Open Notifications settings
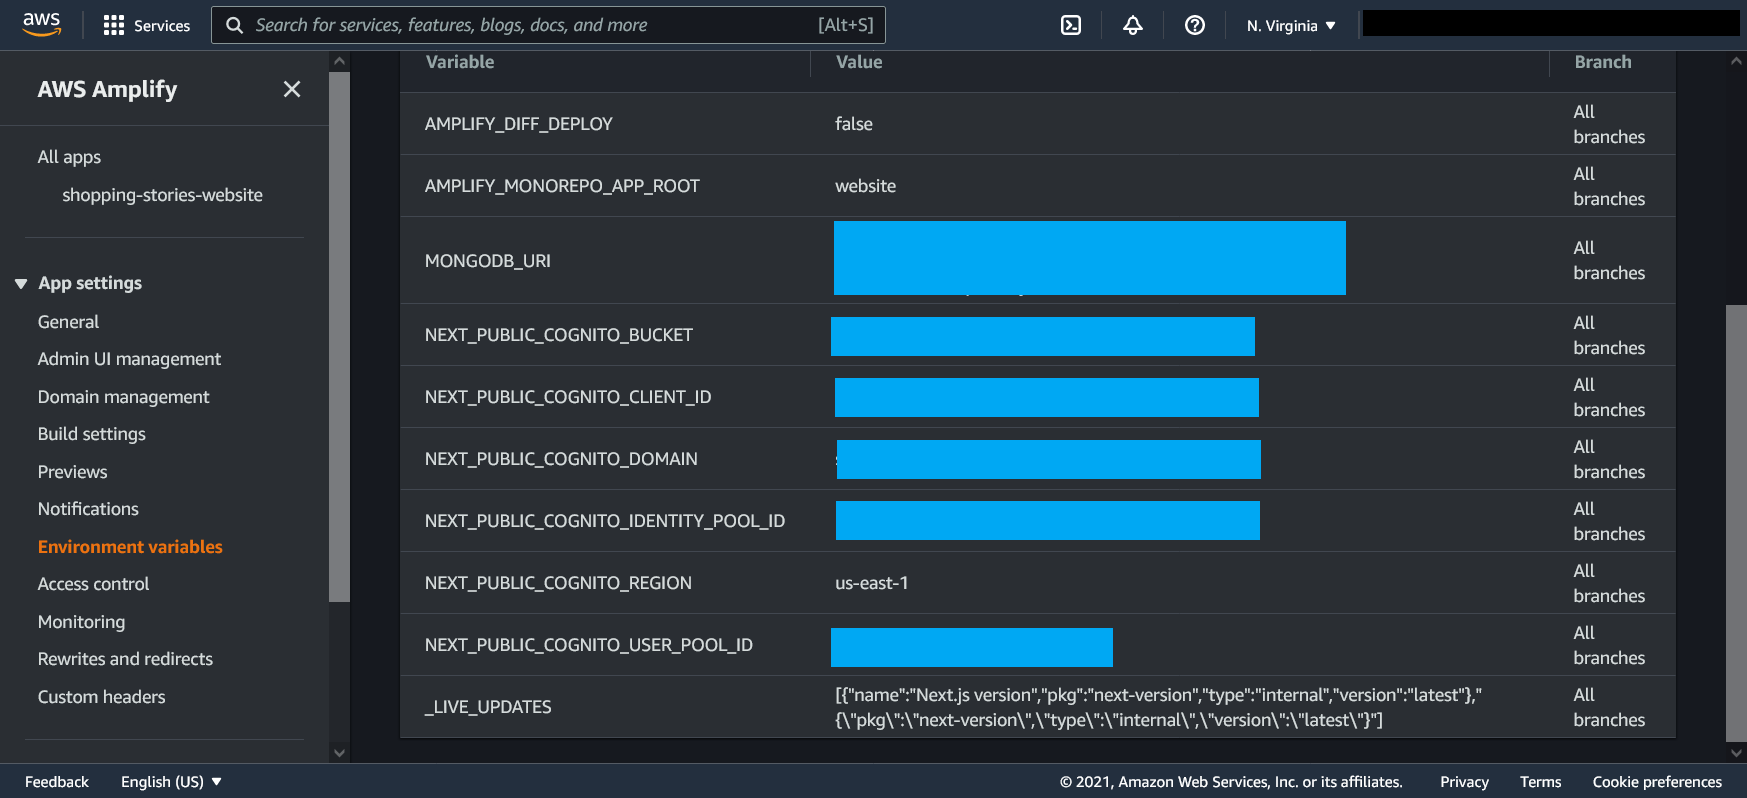1747x798 pixels. tap(88, 509)
